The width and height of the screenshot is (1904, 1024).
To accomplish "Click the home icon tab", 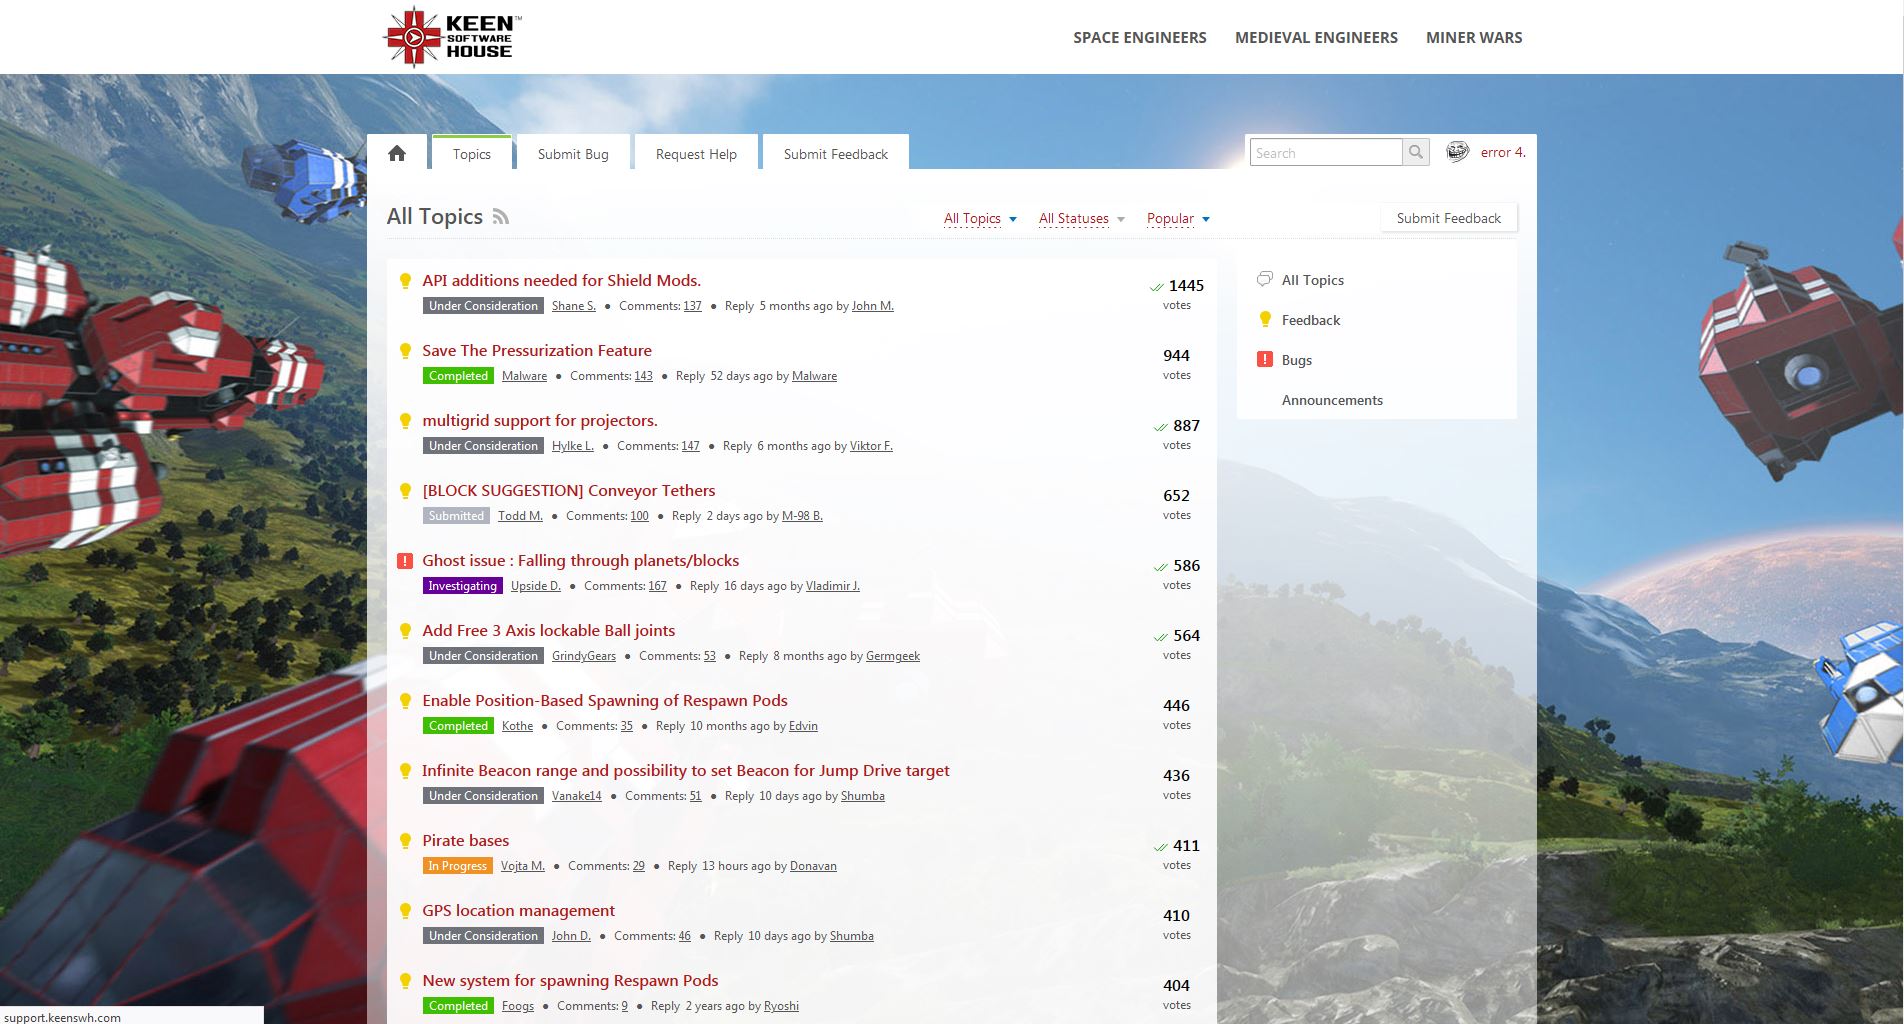I will coord(397,153).
